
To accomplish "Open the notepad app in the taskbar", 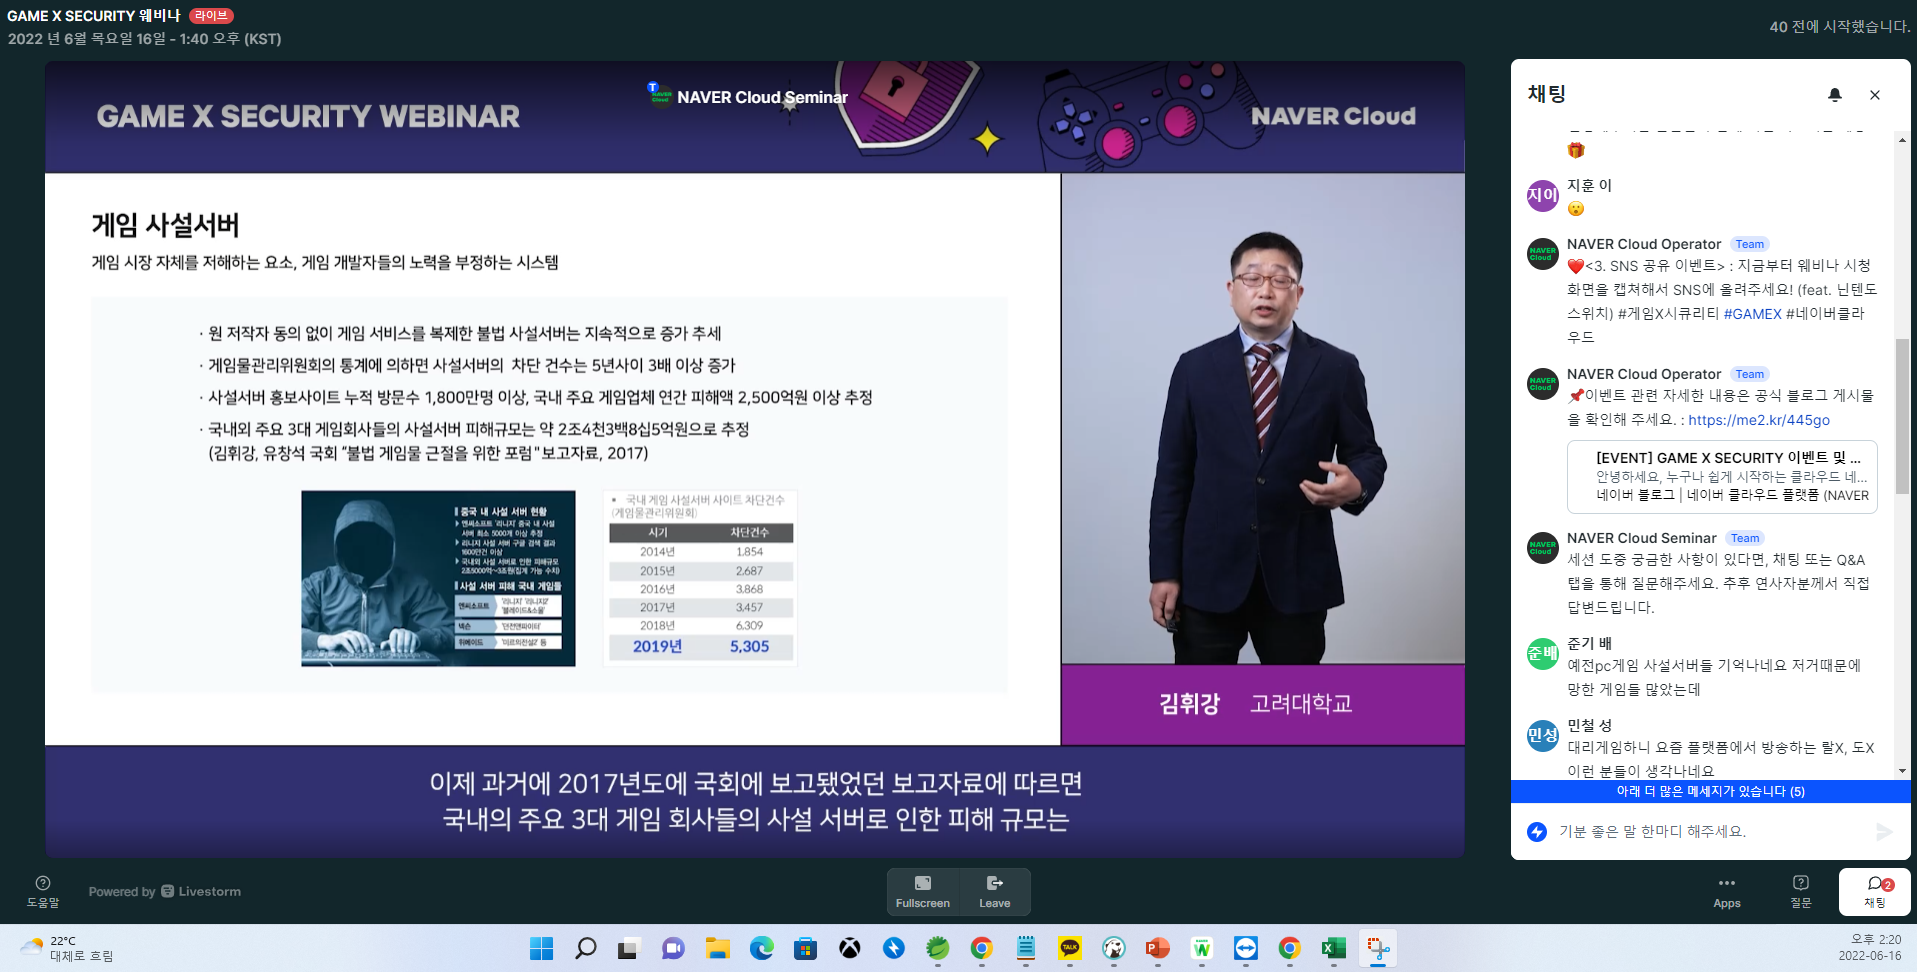I will [1025, 948].
